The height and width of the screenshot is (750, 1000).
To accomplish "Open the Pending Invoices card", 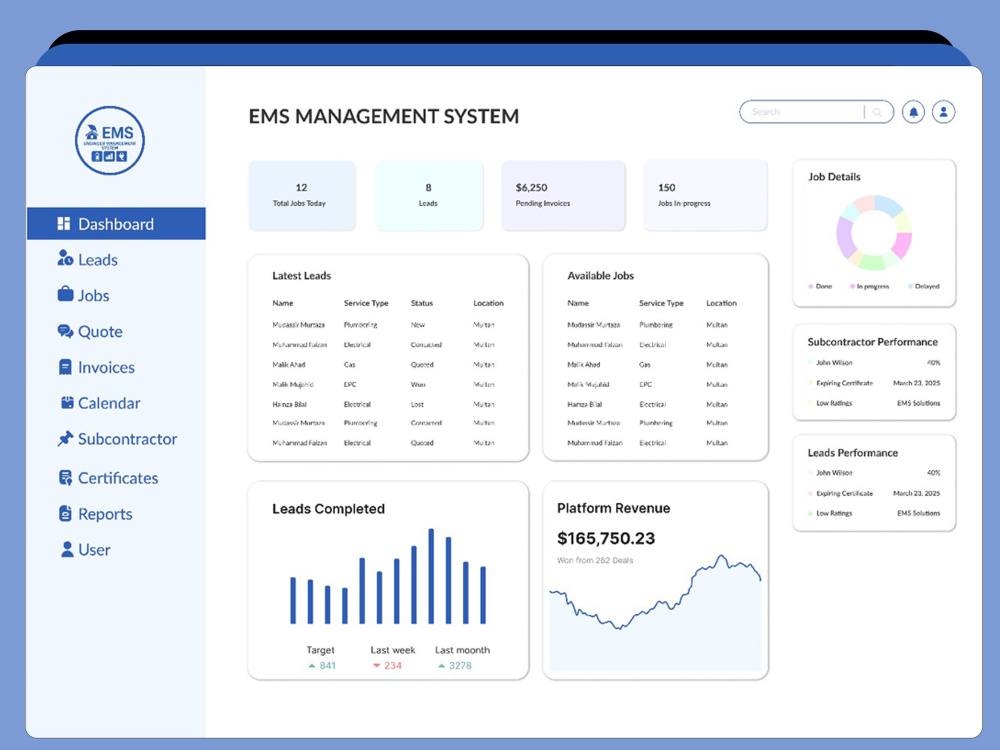I will [x=563, y=196].
